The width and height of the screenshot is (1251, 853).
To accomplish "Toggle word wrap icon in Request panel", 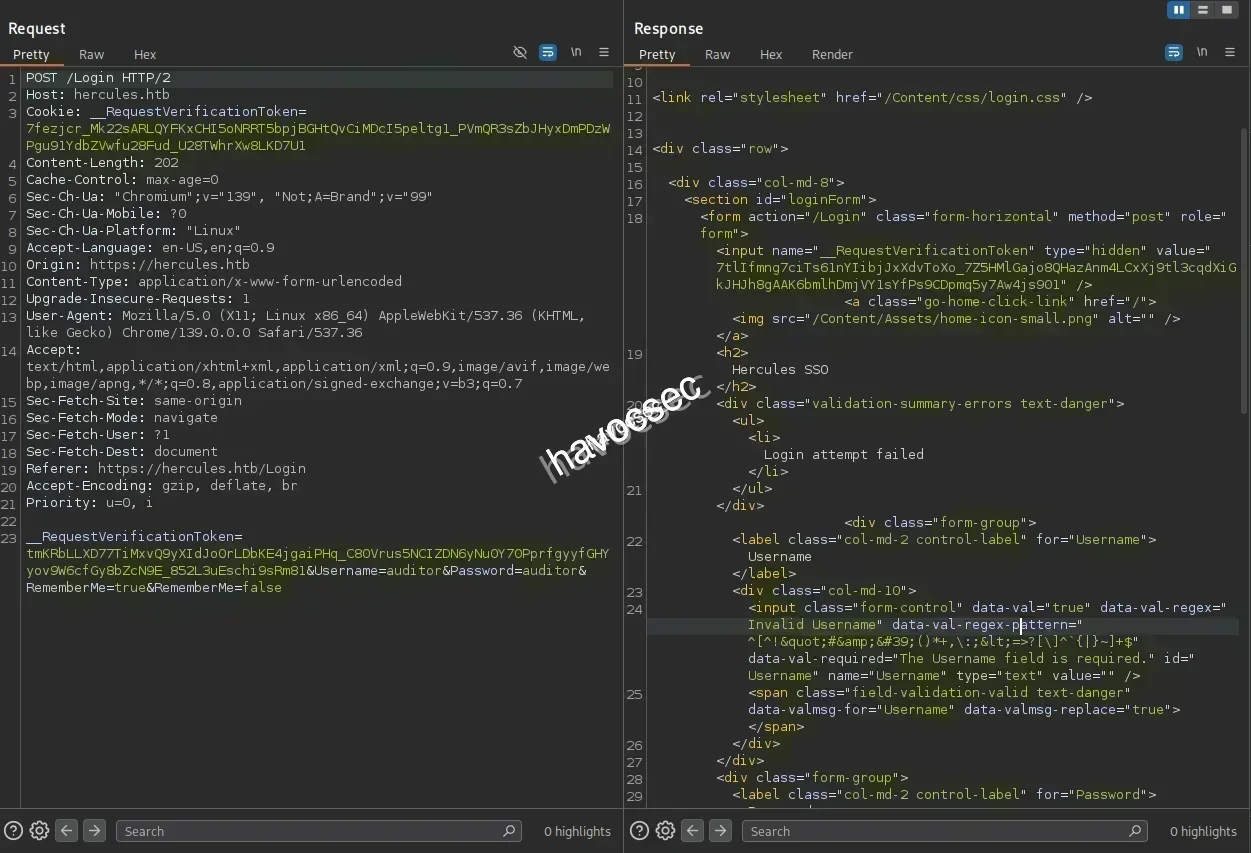I will 548,52.
